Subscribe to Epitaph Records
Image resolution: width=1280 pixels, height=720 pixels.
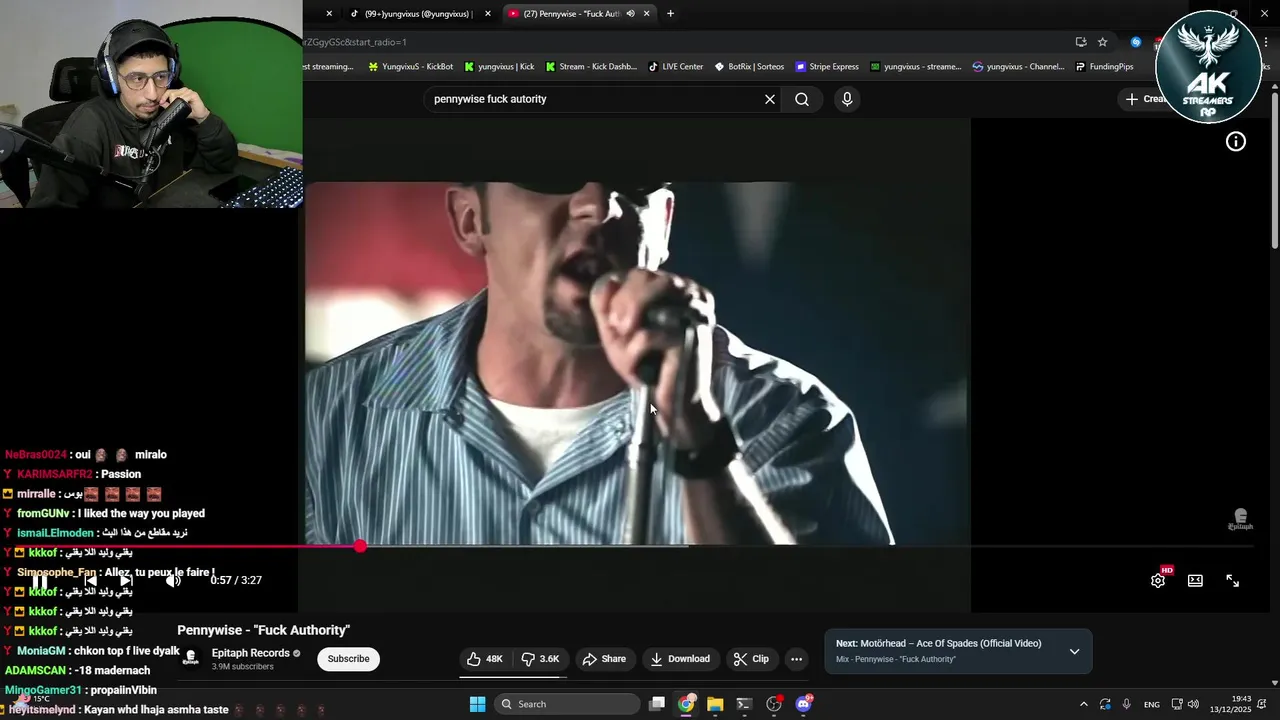(349, 659)
